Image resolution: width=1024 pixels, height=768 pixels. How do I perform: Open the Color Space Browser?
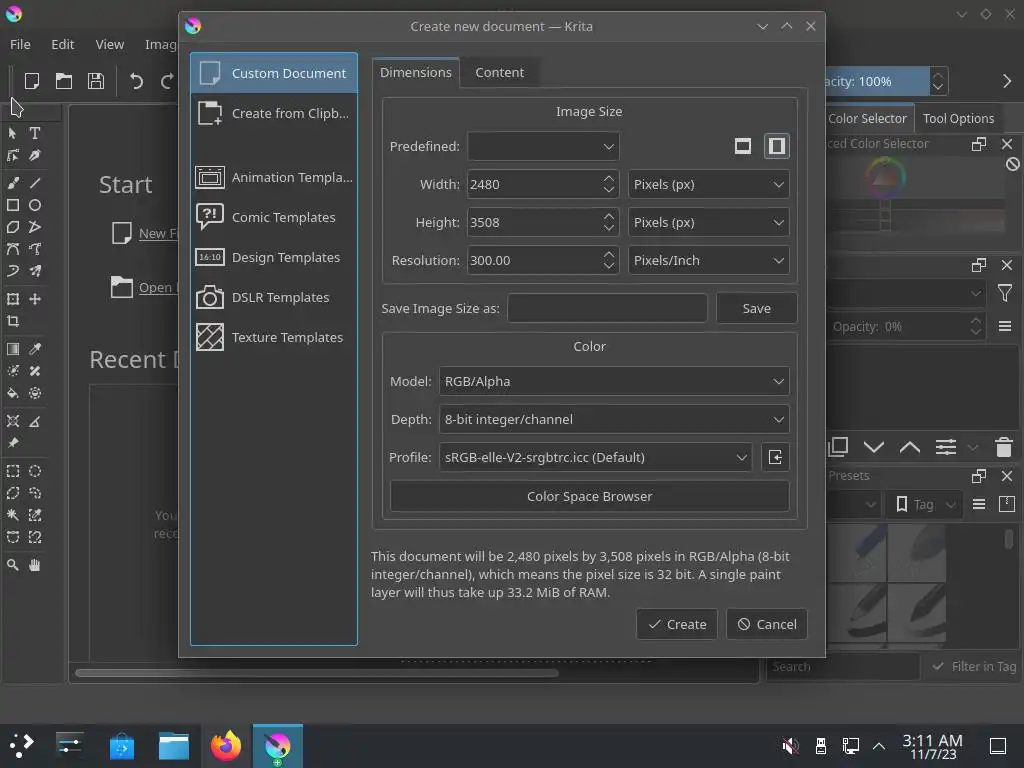coord(590,496)
